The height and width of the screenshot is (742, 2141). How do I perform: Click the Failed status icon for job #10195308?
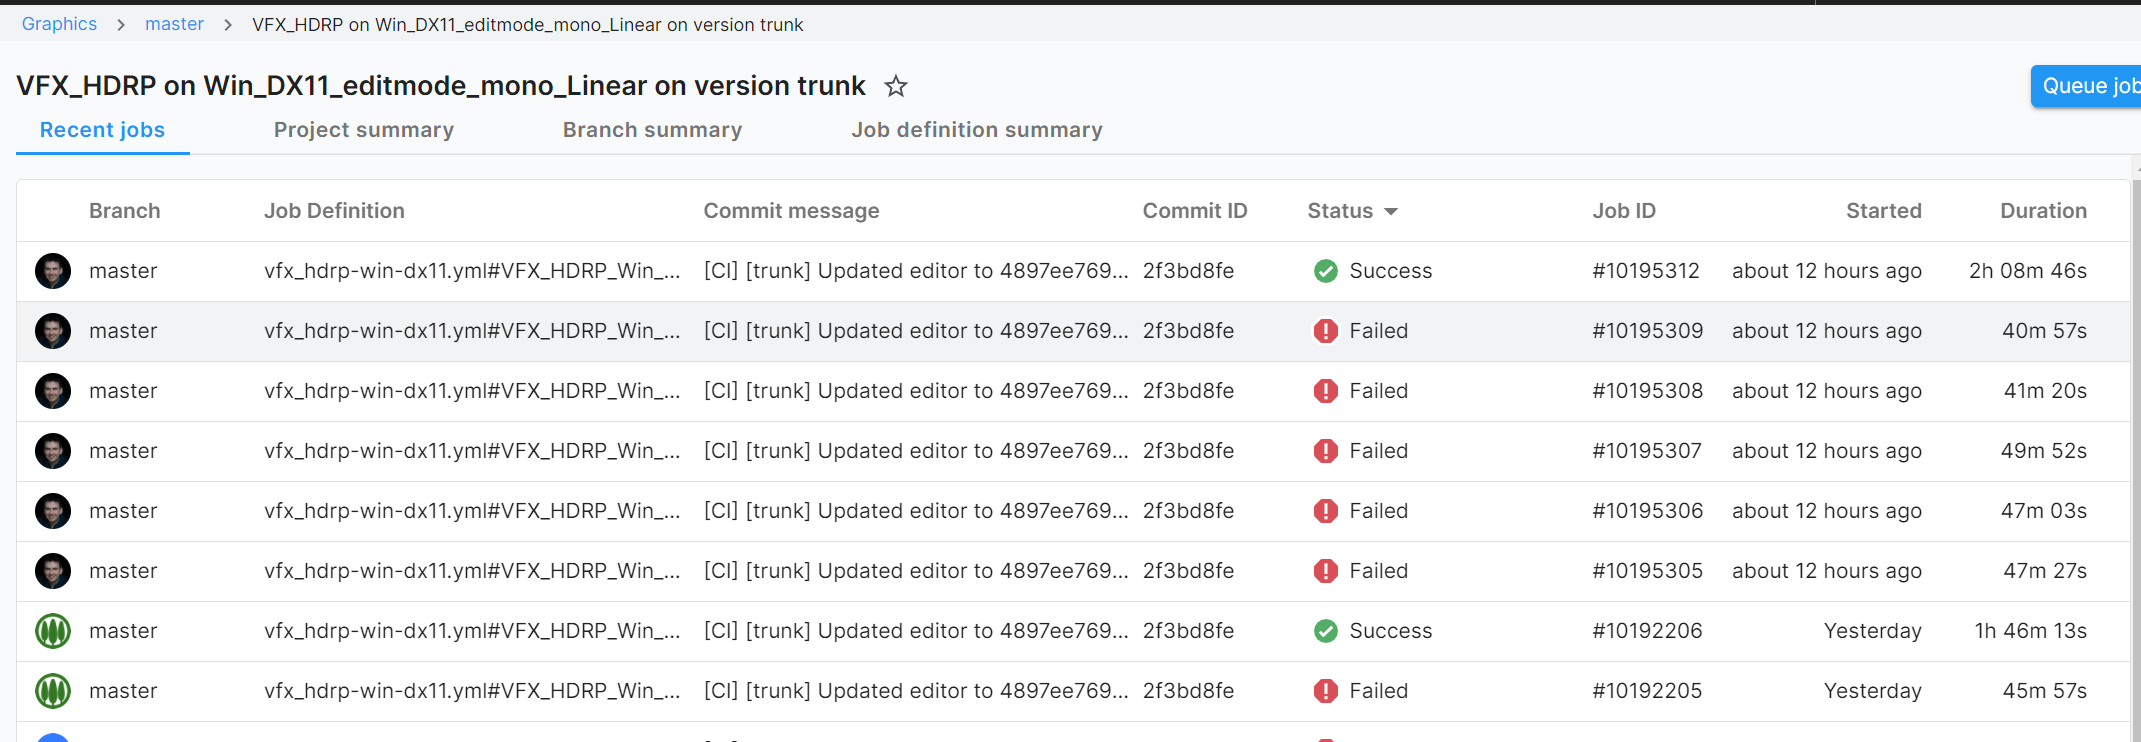tap(1326, 391)
